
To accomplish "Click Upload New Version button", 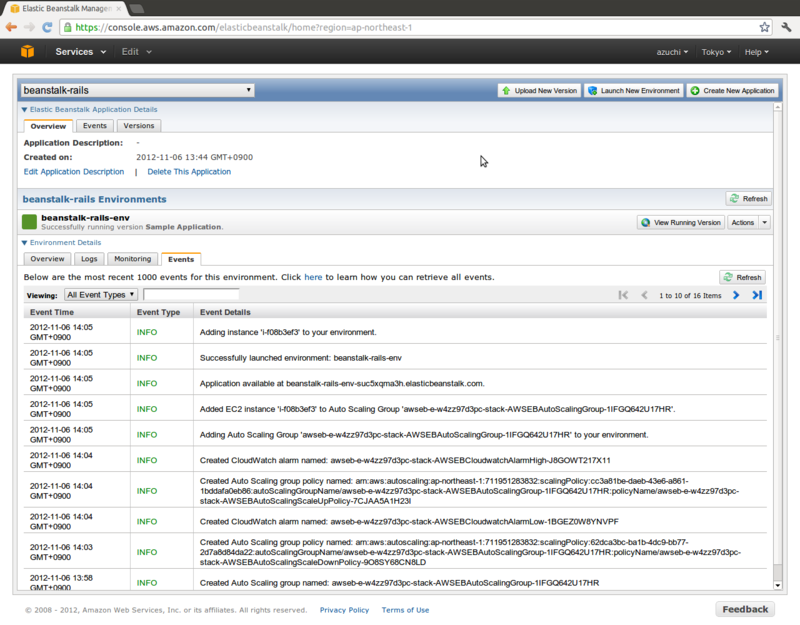I will [539, 90].
